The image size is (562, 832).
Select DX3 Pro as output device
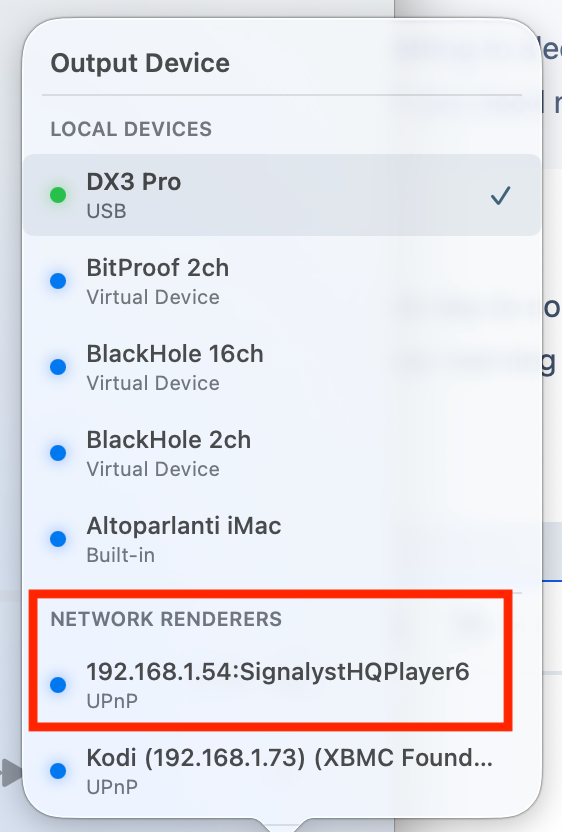[x=282, y=195]
